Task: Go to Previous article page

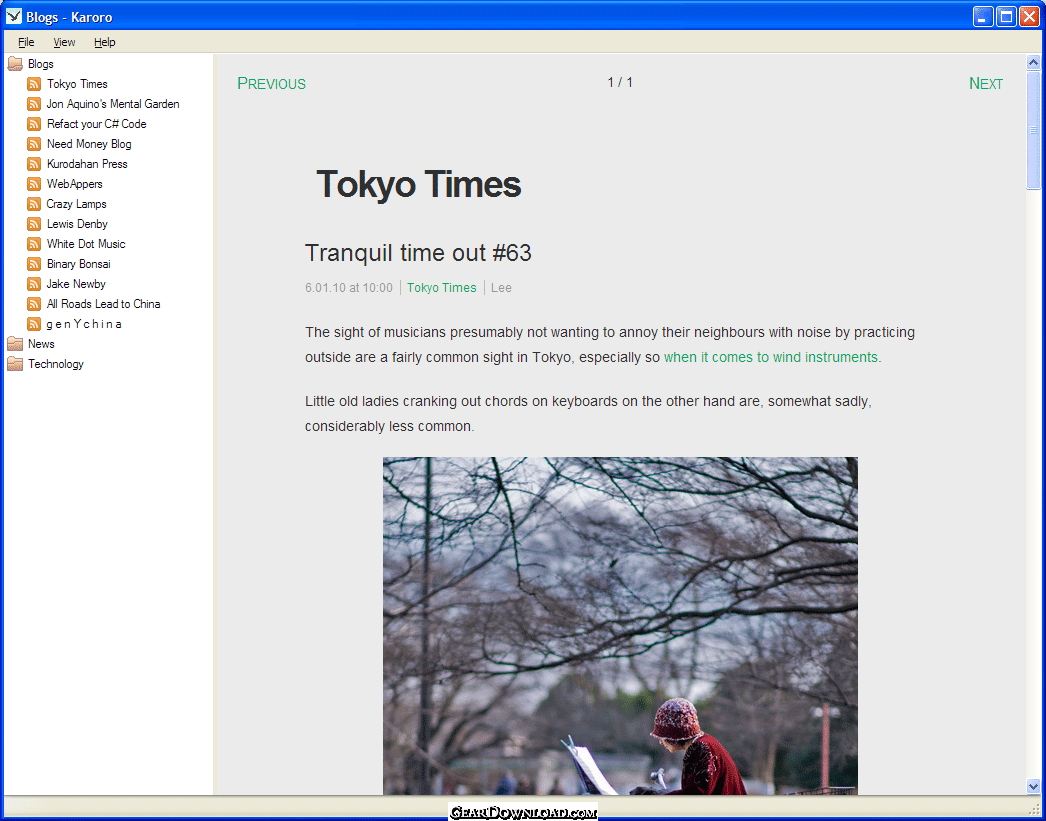Action: click(272, 83)
